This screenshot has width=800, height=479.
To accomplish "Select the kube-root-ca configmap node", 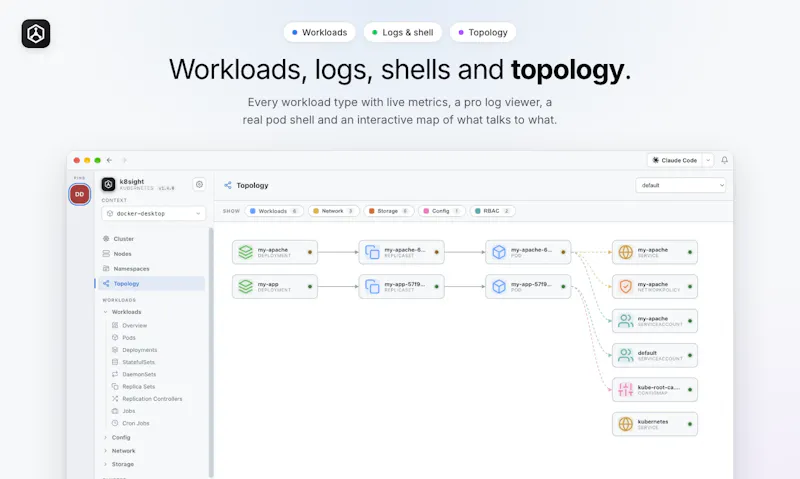I will click(x=655, y=390).
